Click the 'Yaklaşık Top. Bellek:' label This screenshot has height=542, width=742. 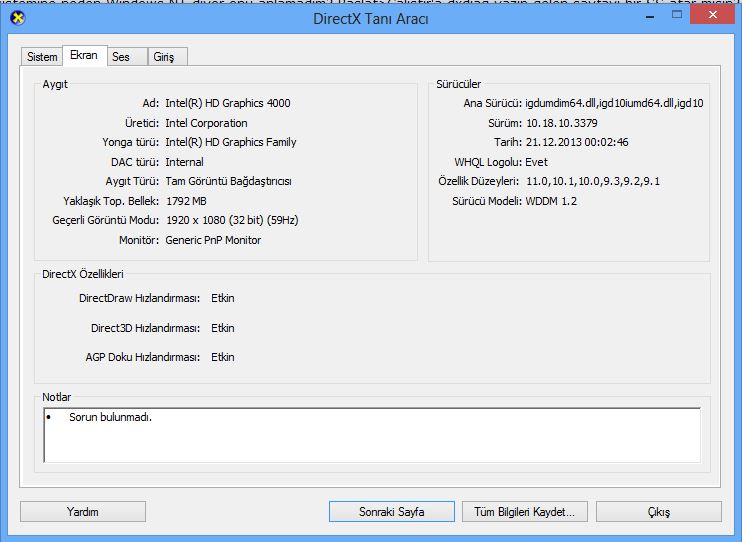(111, 201)
